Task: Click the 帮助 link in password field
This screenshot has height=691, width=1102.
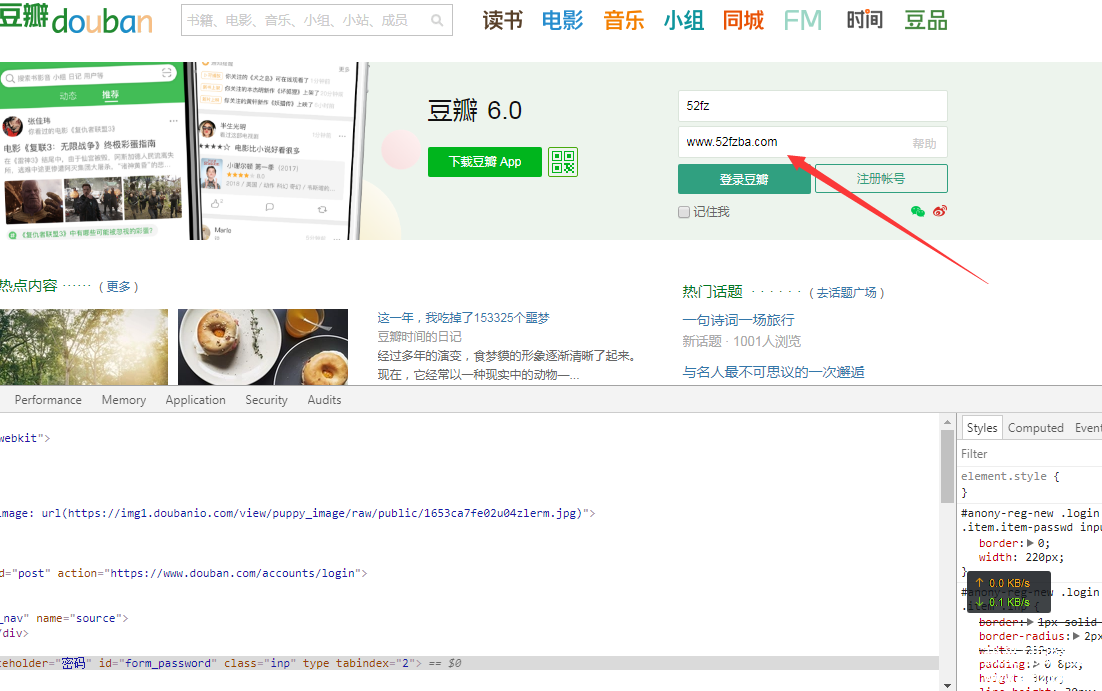Action: 924,143
